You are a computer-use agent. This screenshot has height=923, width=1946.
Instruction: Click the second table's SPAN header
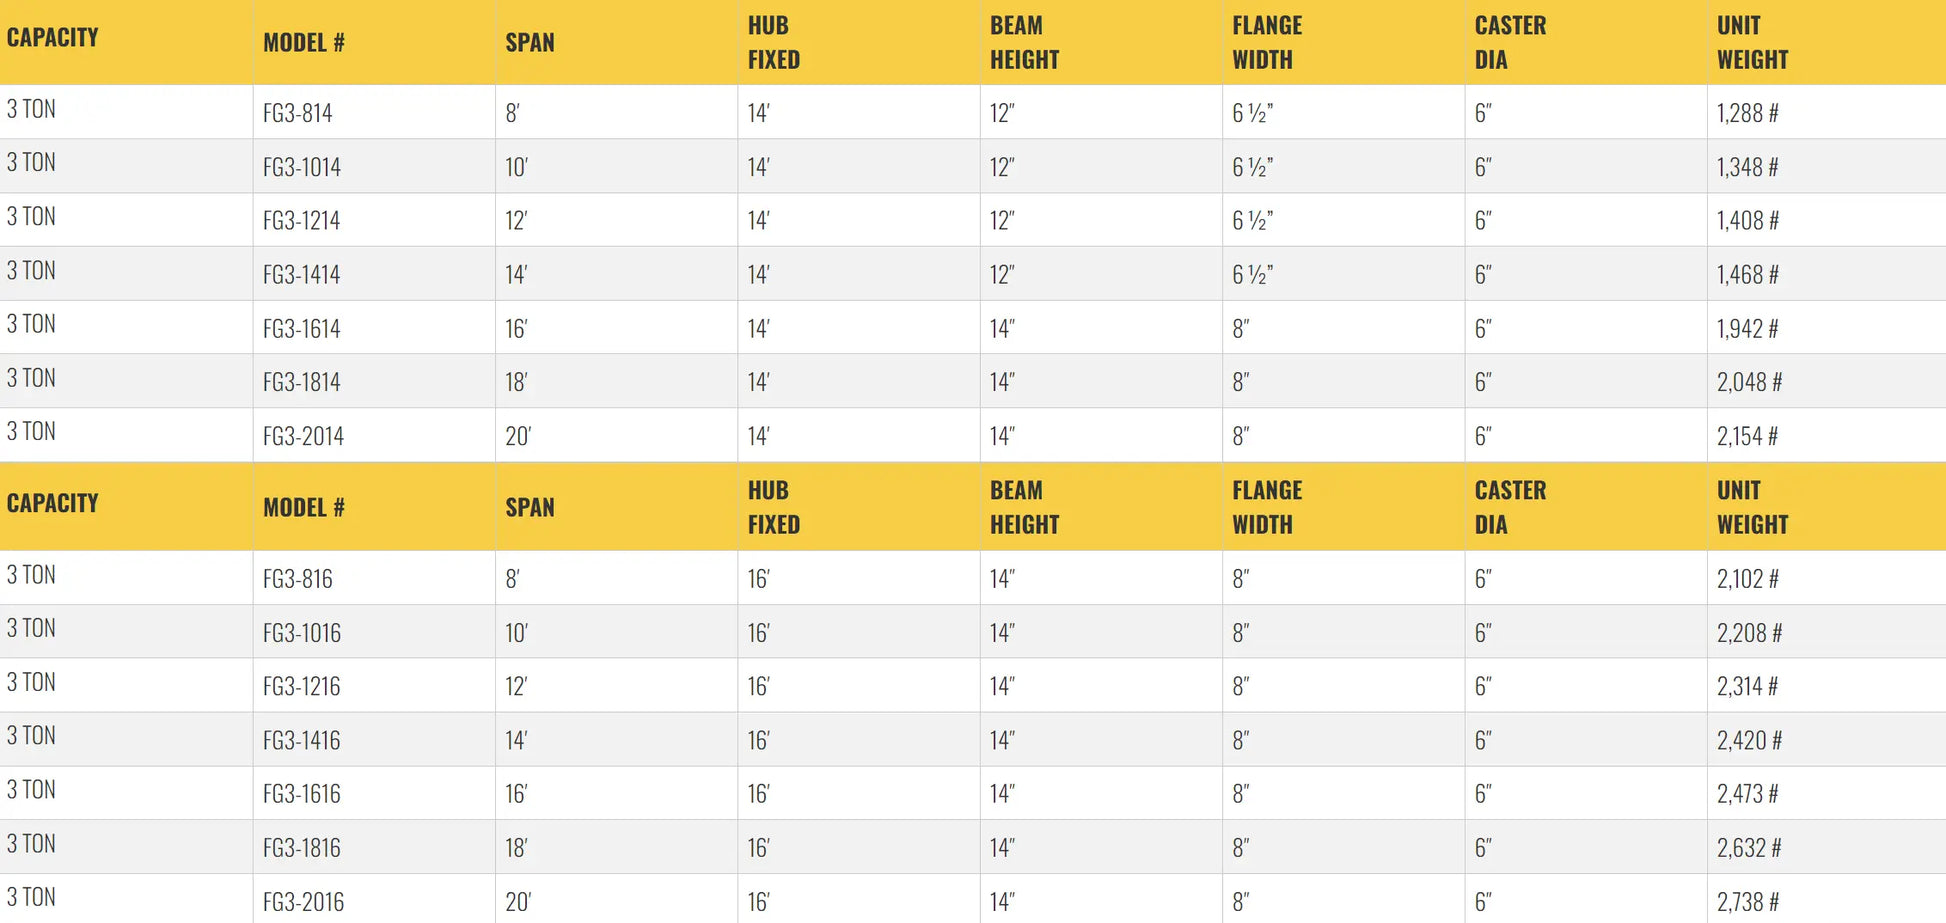point(530,508)
